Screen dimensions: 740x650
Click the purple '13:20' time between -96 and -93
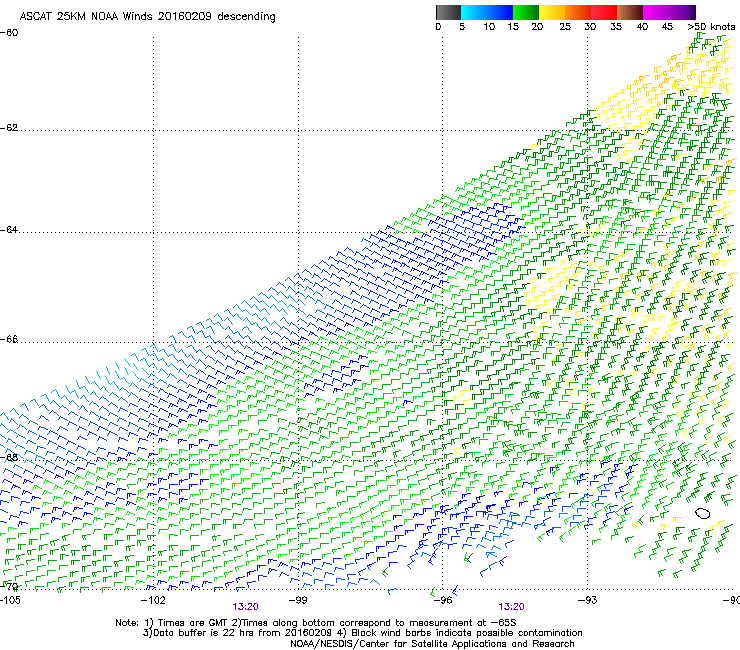click(x=512, y=607)
